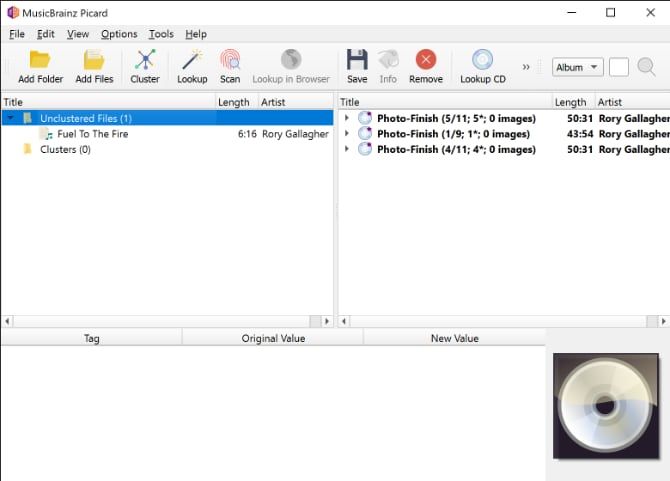
Task: Expand the Photo-Finish (4/11; 4*; 0 images) album
Action: (347, 149)
